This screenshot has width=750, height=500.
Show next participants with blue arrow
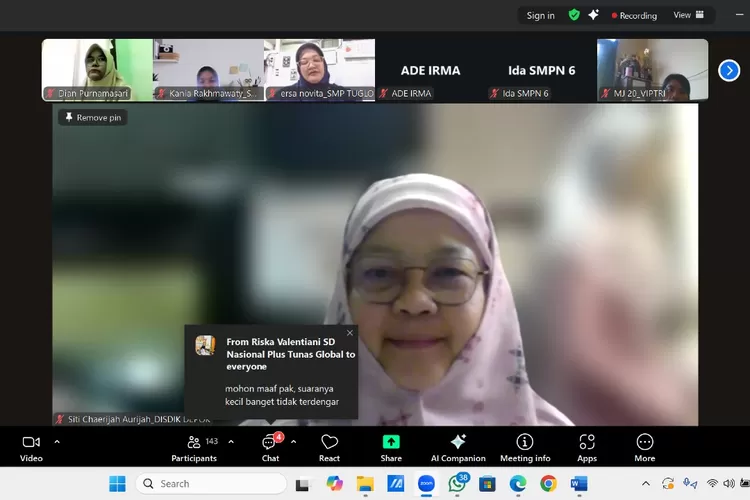(x=729, y=71)
